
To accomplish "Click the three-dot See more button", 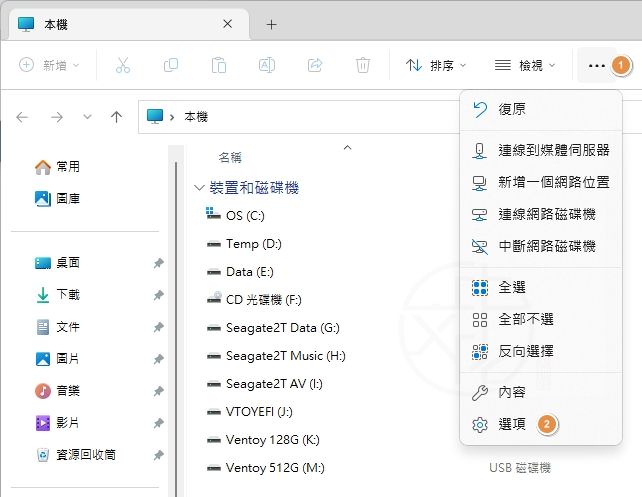I will coord(597,65).
